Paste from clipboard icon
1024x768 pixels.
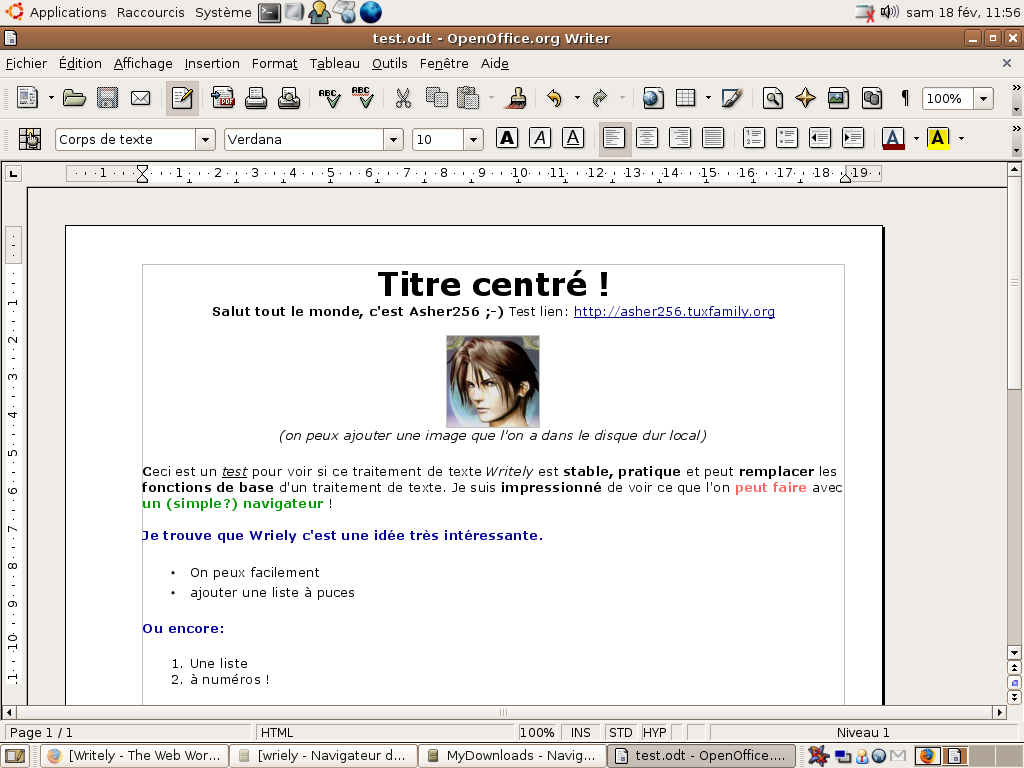click(468, 98)
